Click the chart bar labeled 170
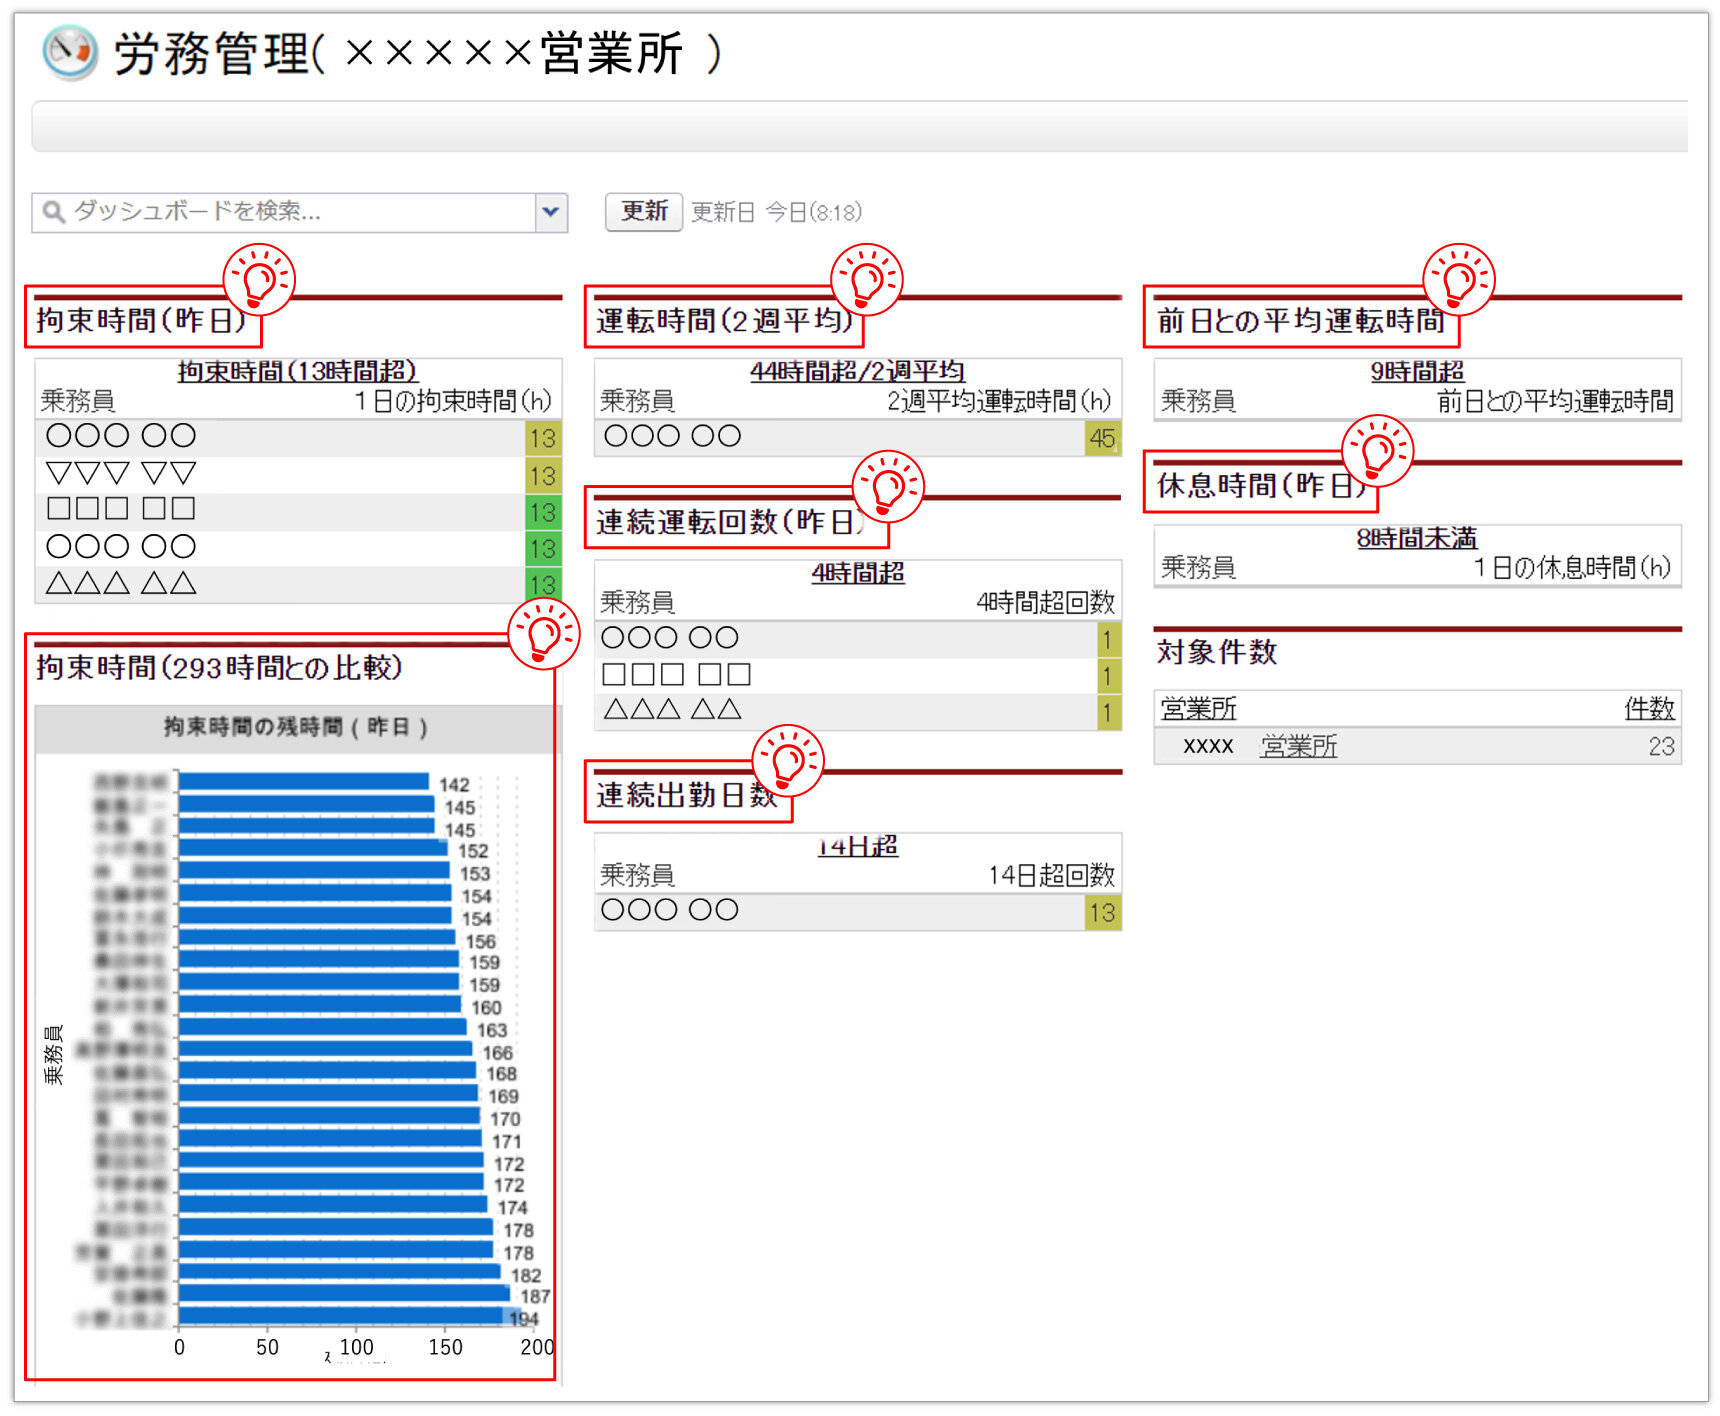Screen dimensions: 1720x1416 (x=329, y=1115)
